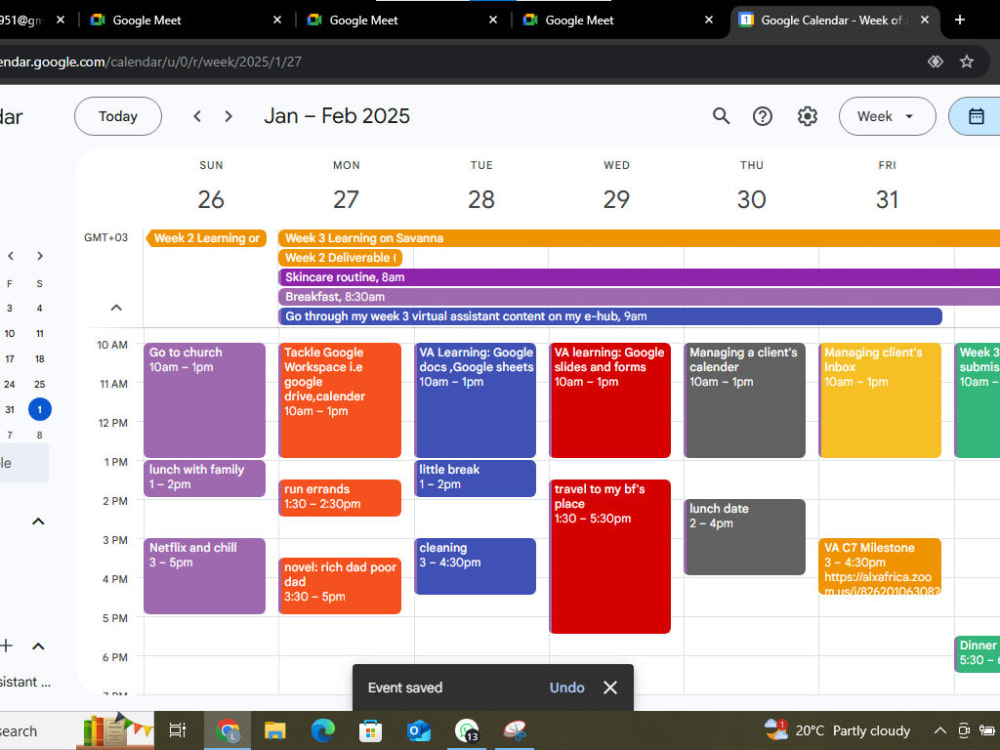
Task: Open the calendar search icon
Action: coord(721,116)
